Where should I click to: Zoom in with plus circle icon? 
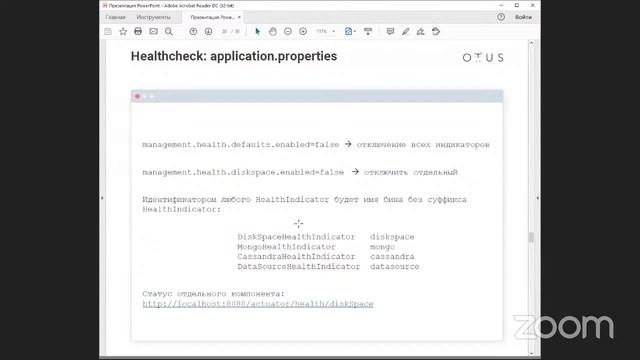(x=303, y=31)
